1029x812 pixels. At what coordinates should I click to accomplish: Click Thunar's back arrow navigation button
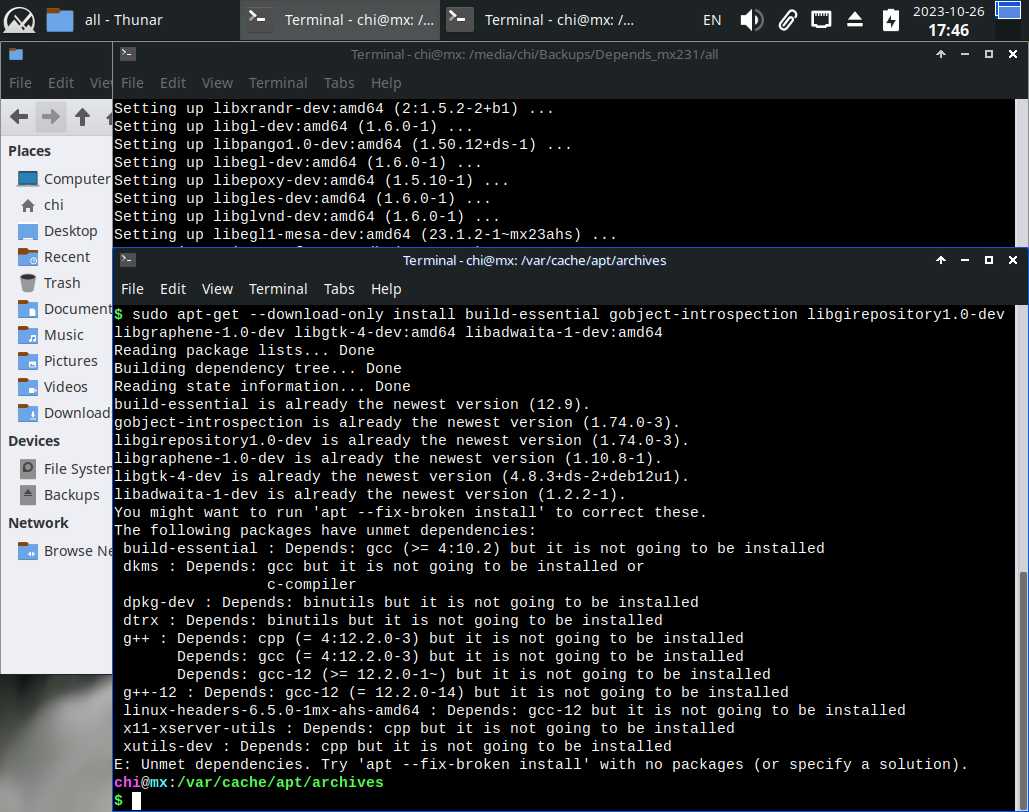tap(19, 118)
